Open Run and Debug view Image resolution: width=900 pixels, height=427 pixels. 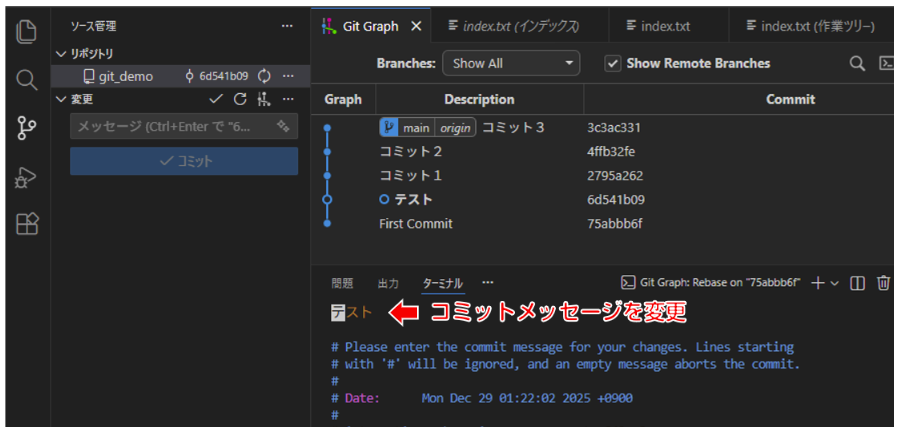pos(27,177)
